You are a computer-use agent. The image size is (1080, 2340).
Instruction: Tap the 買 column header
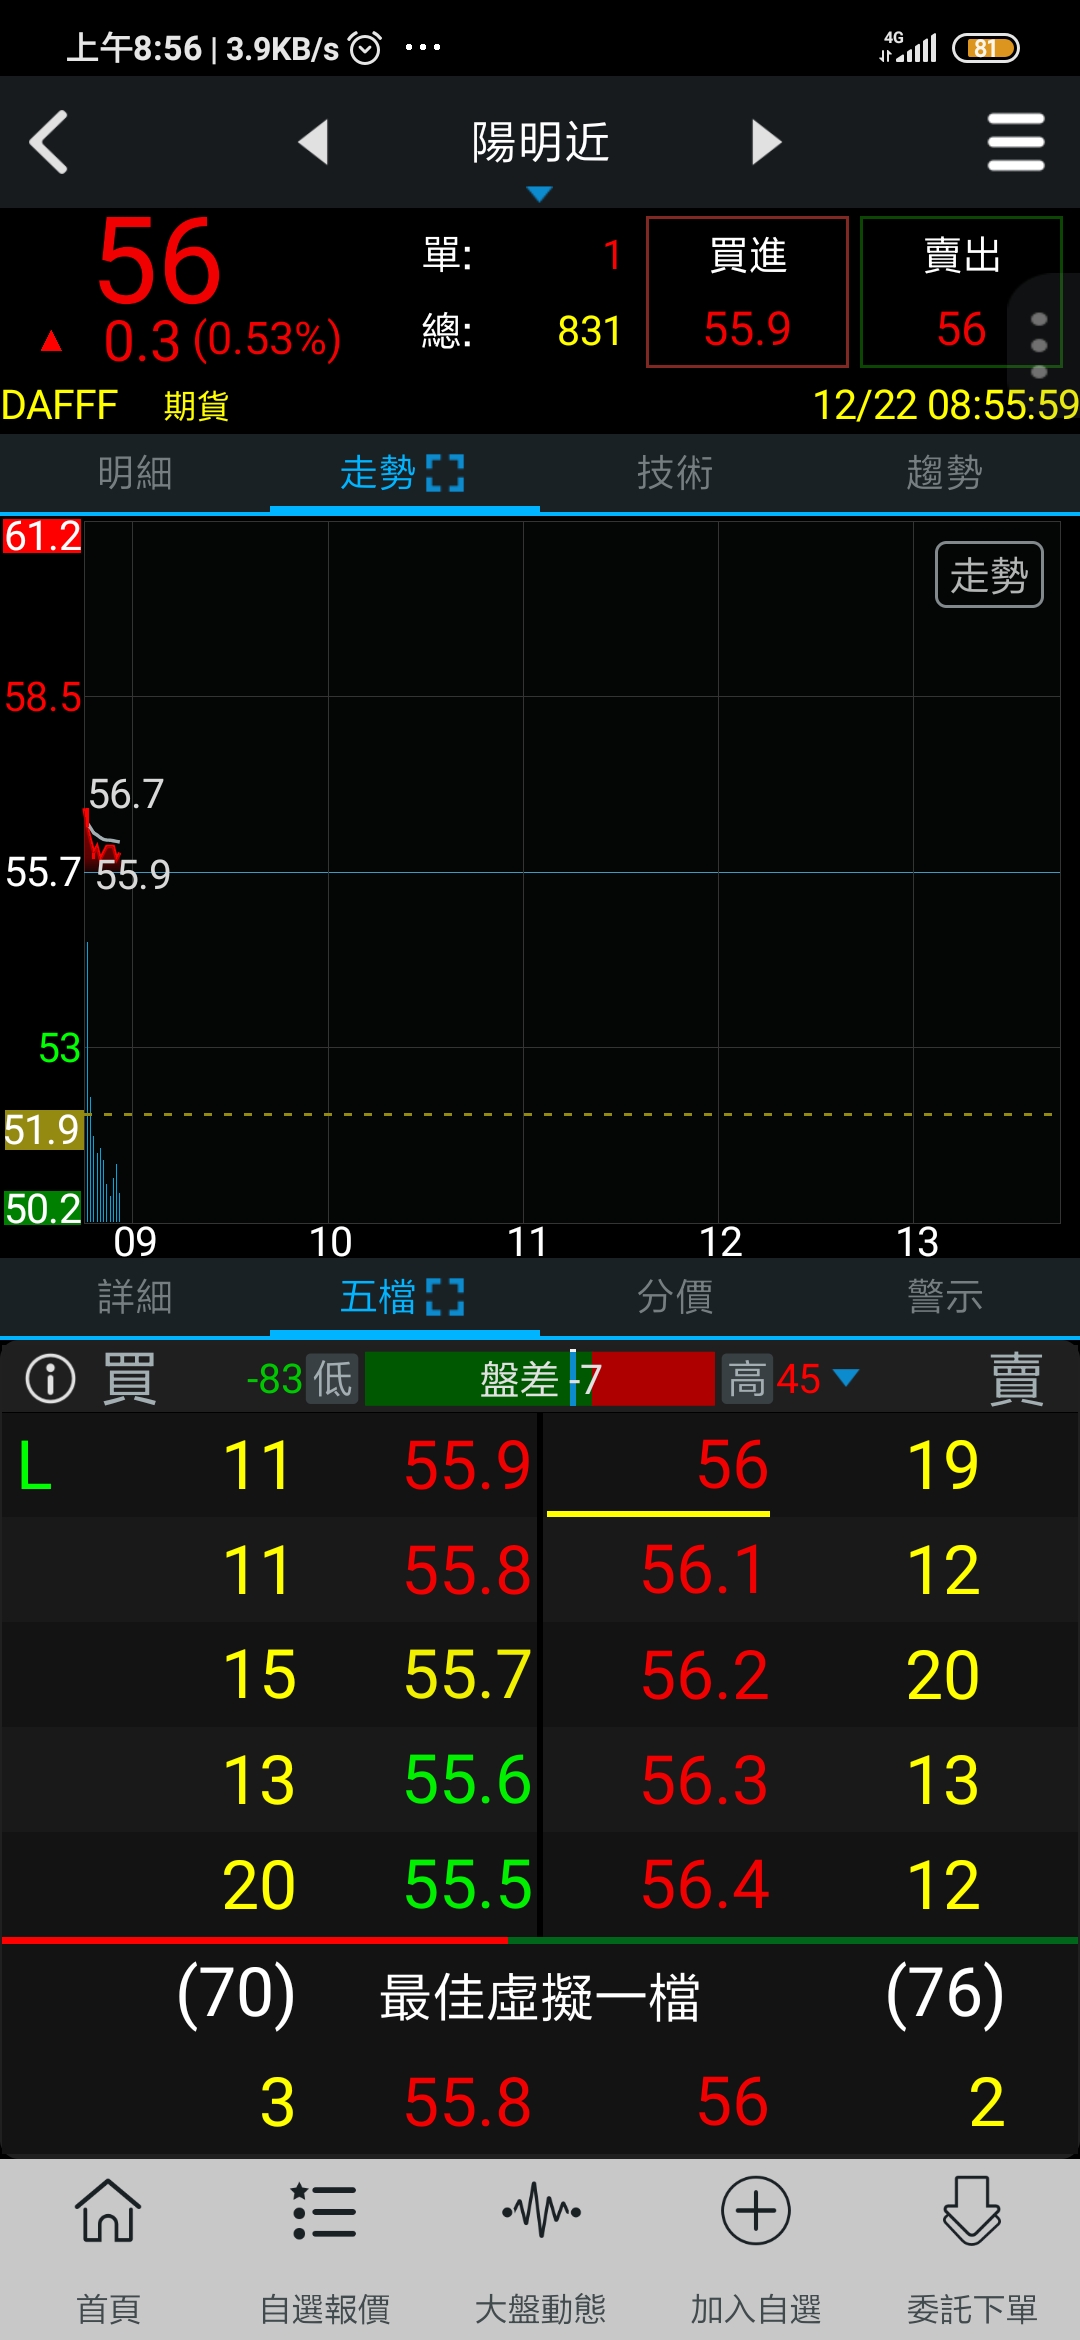[130, 1379]
